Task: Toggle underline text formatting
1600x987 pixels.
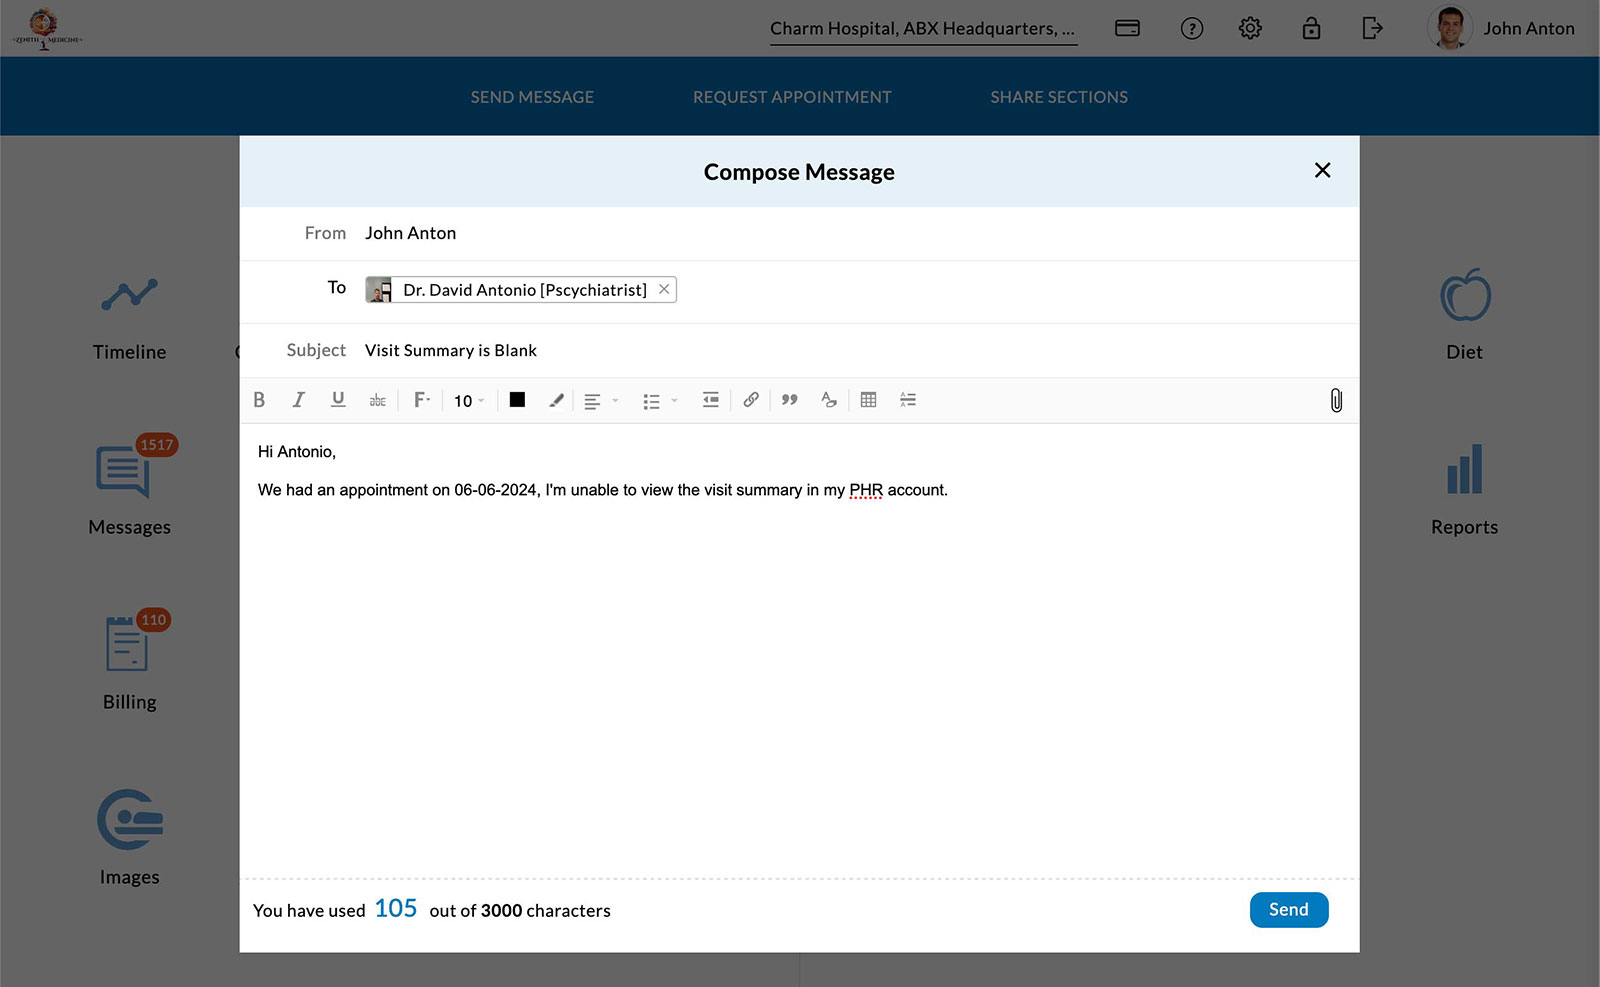Action: [x=338, y=400]
